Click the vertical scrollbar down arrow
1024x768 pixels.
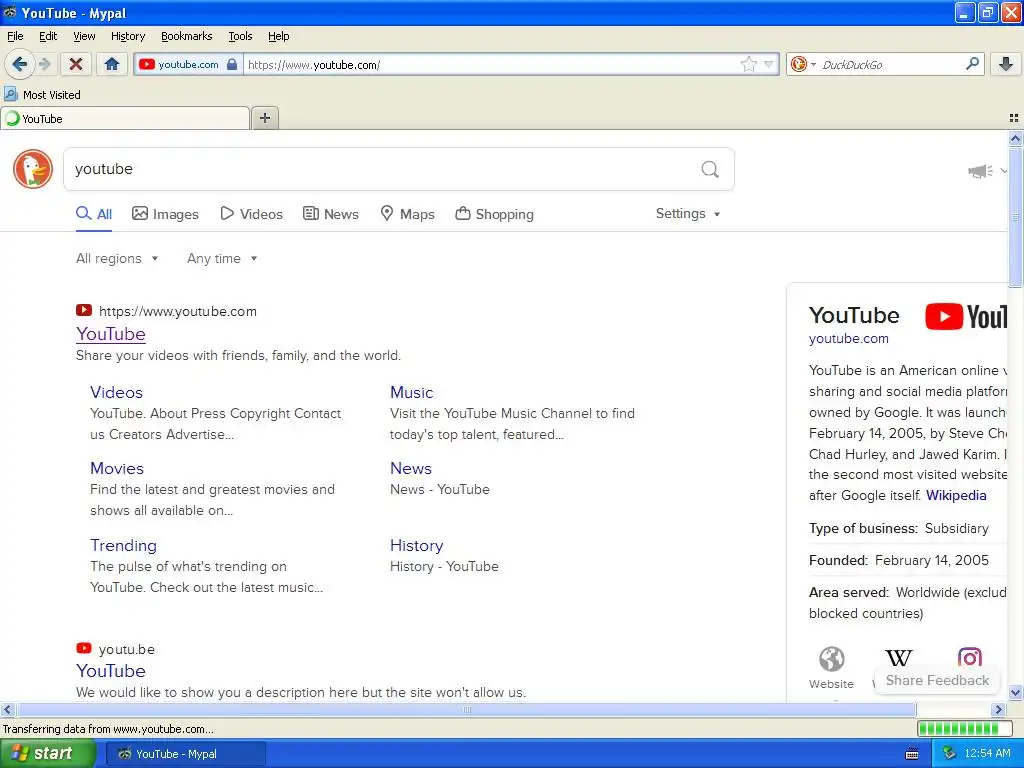click(x=1015, y=692)
